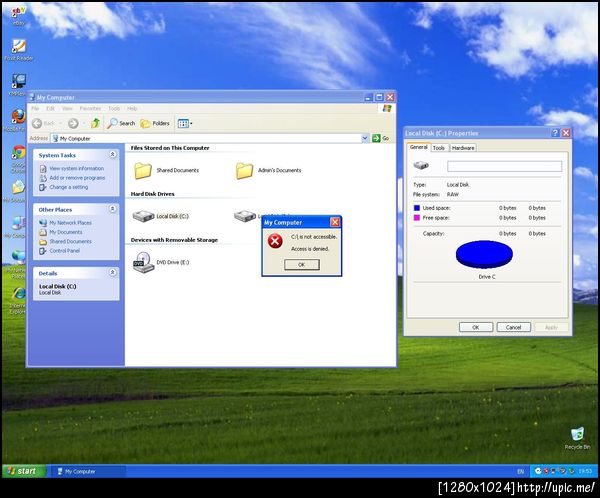This screenshot has width=600, height=498.
Task: Open Search in My Computer toolbar
Action: (x=121, y=123)
